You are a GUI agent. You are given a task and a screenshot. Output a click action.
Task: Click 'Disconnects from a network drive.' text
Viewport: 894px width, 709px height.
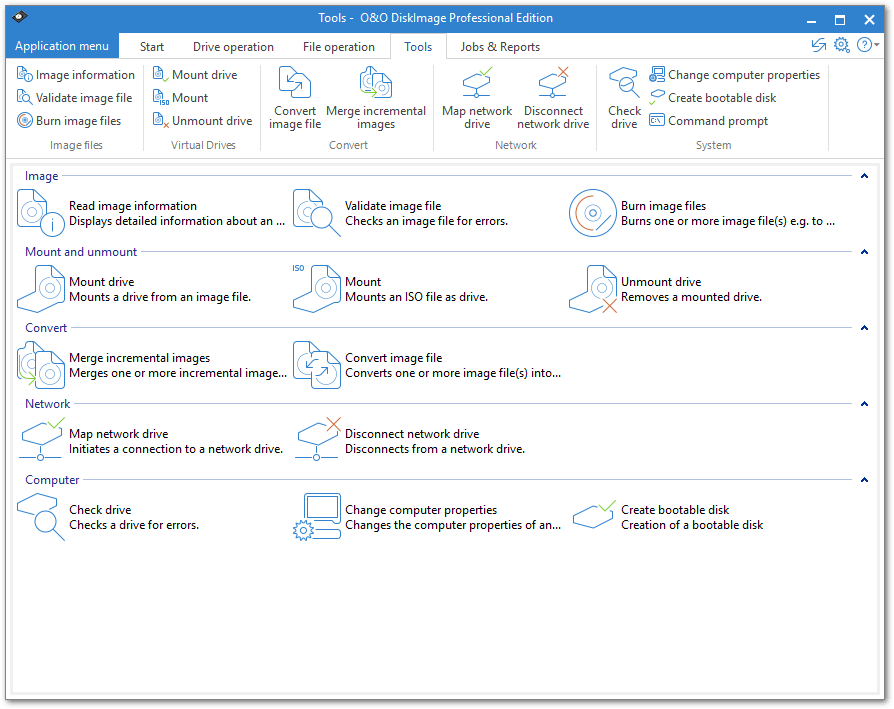pyautogui.click(x=435, y=449)
